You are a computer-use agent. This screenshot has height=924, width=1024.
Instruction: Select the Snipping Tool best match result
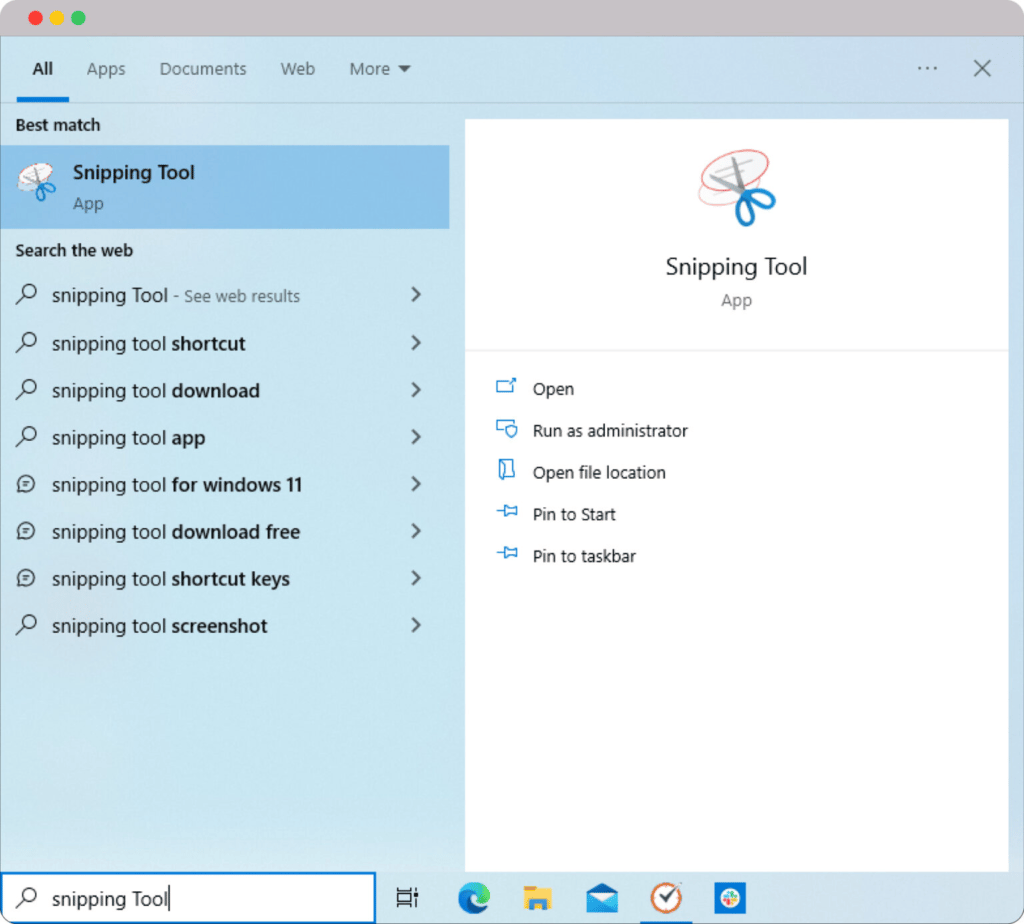click(x=224, y=187)
